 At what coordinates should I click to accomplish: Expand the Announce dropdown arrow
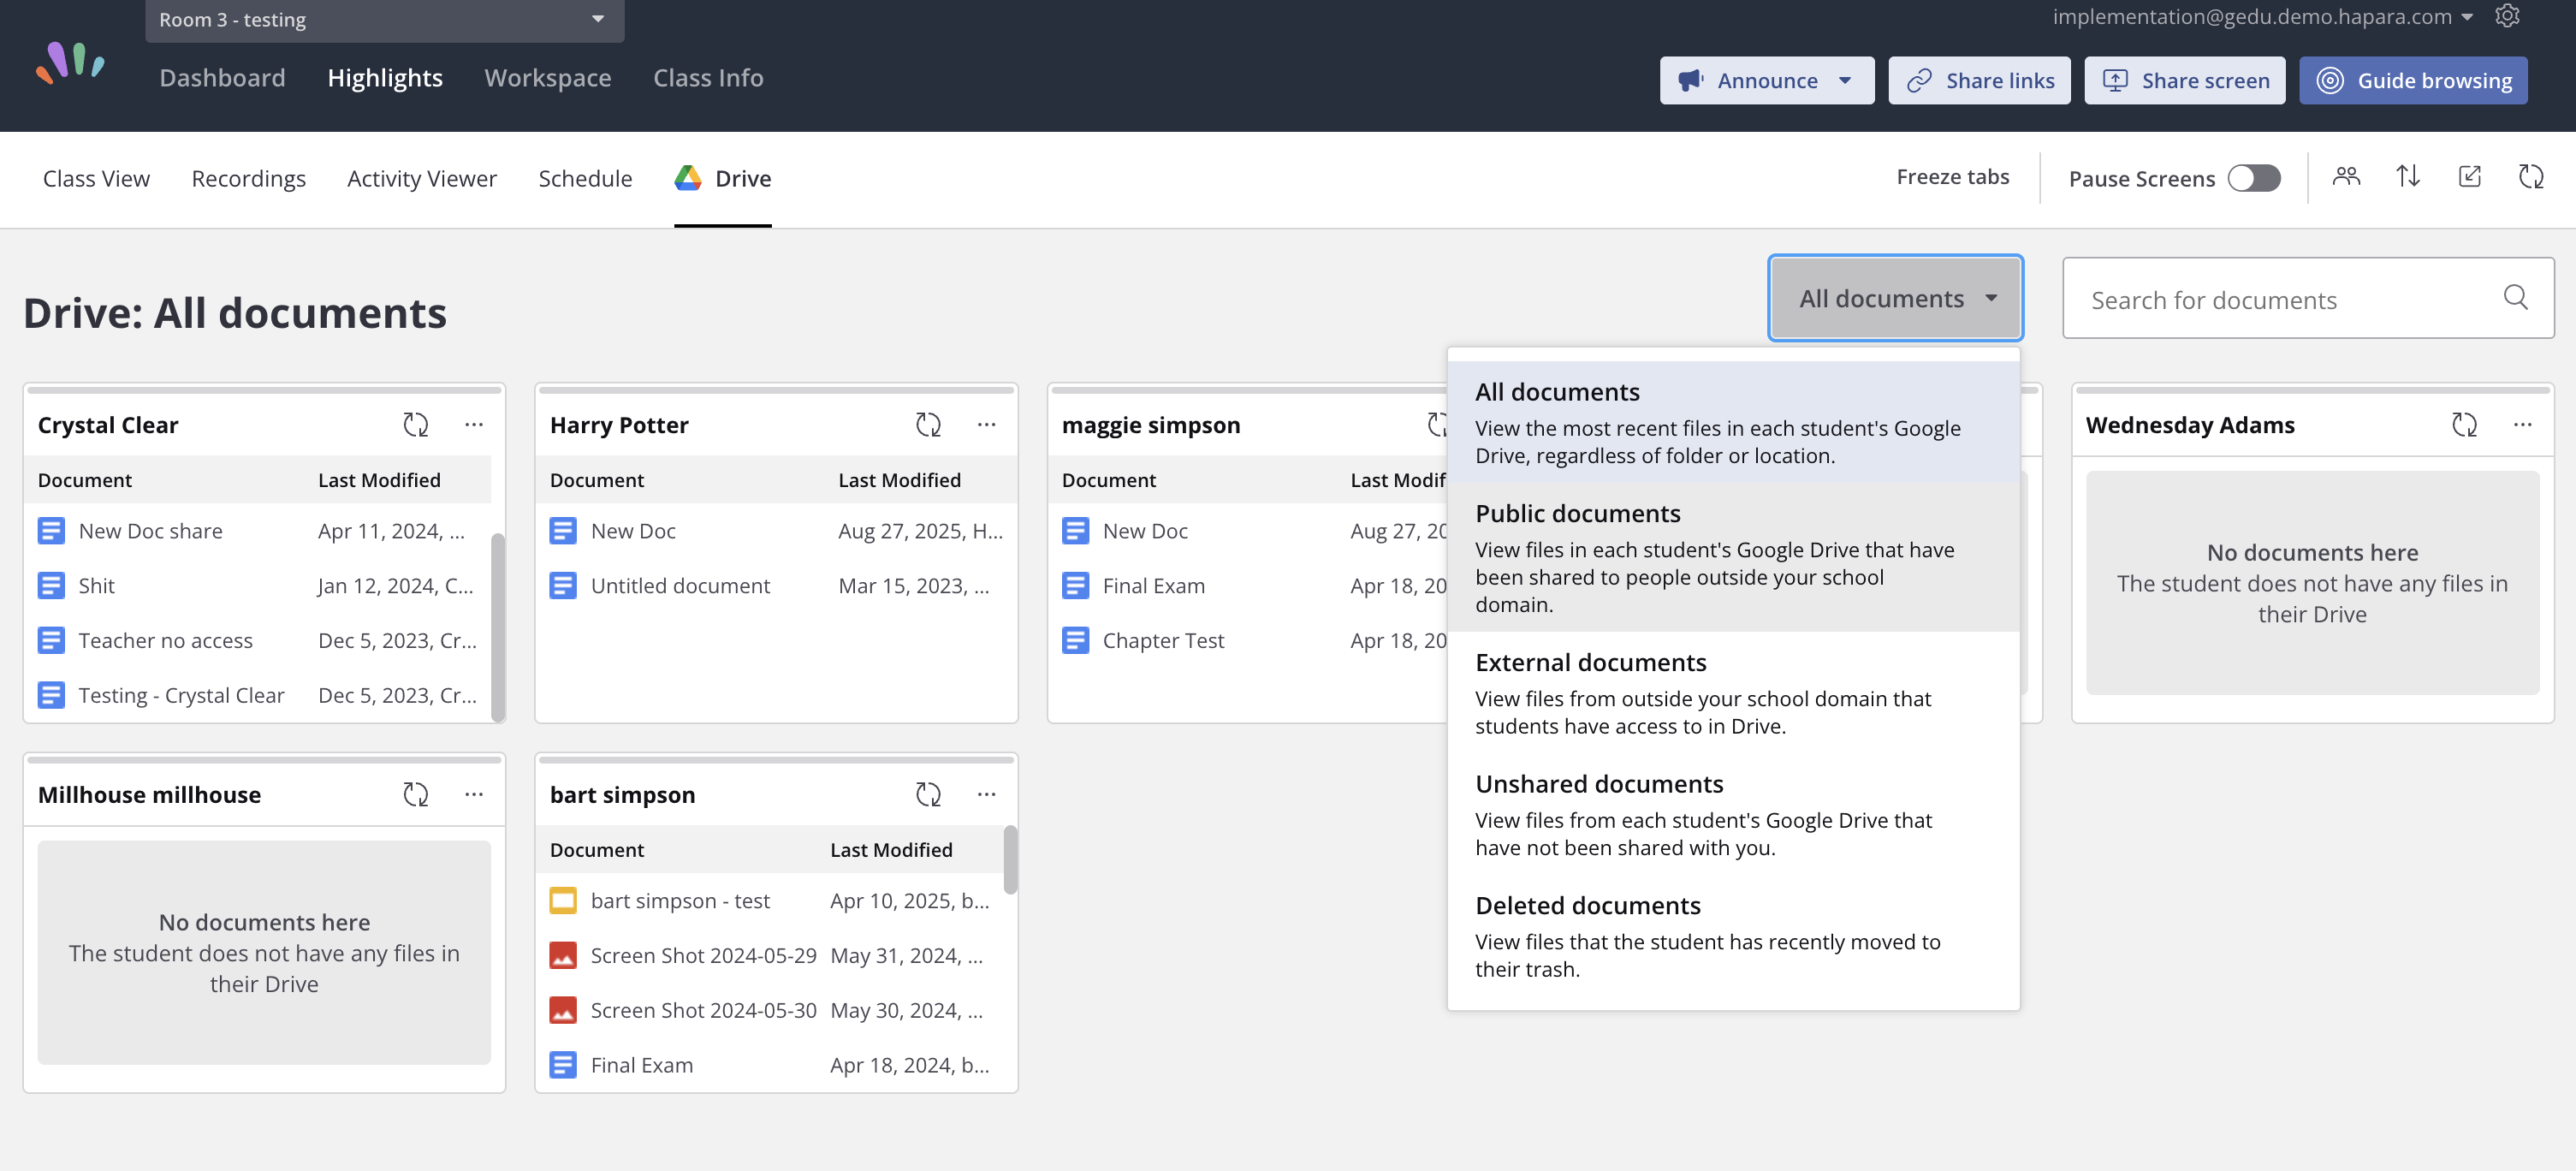point(1845,80)
